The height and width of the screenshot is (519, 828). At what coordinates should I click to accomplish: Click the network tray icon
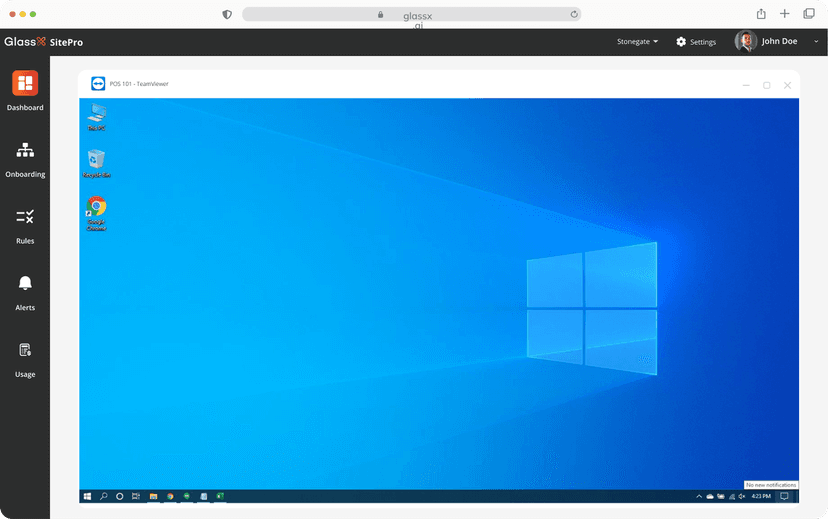click(x=732, y=496)
